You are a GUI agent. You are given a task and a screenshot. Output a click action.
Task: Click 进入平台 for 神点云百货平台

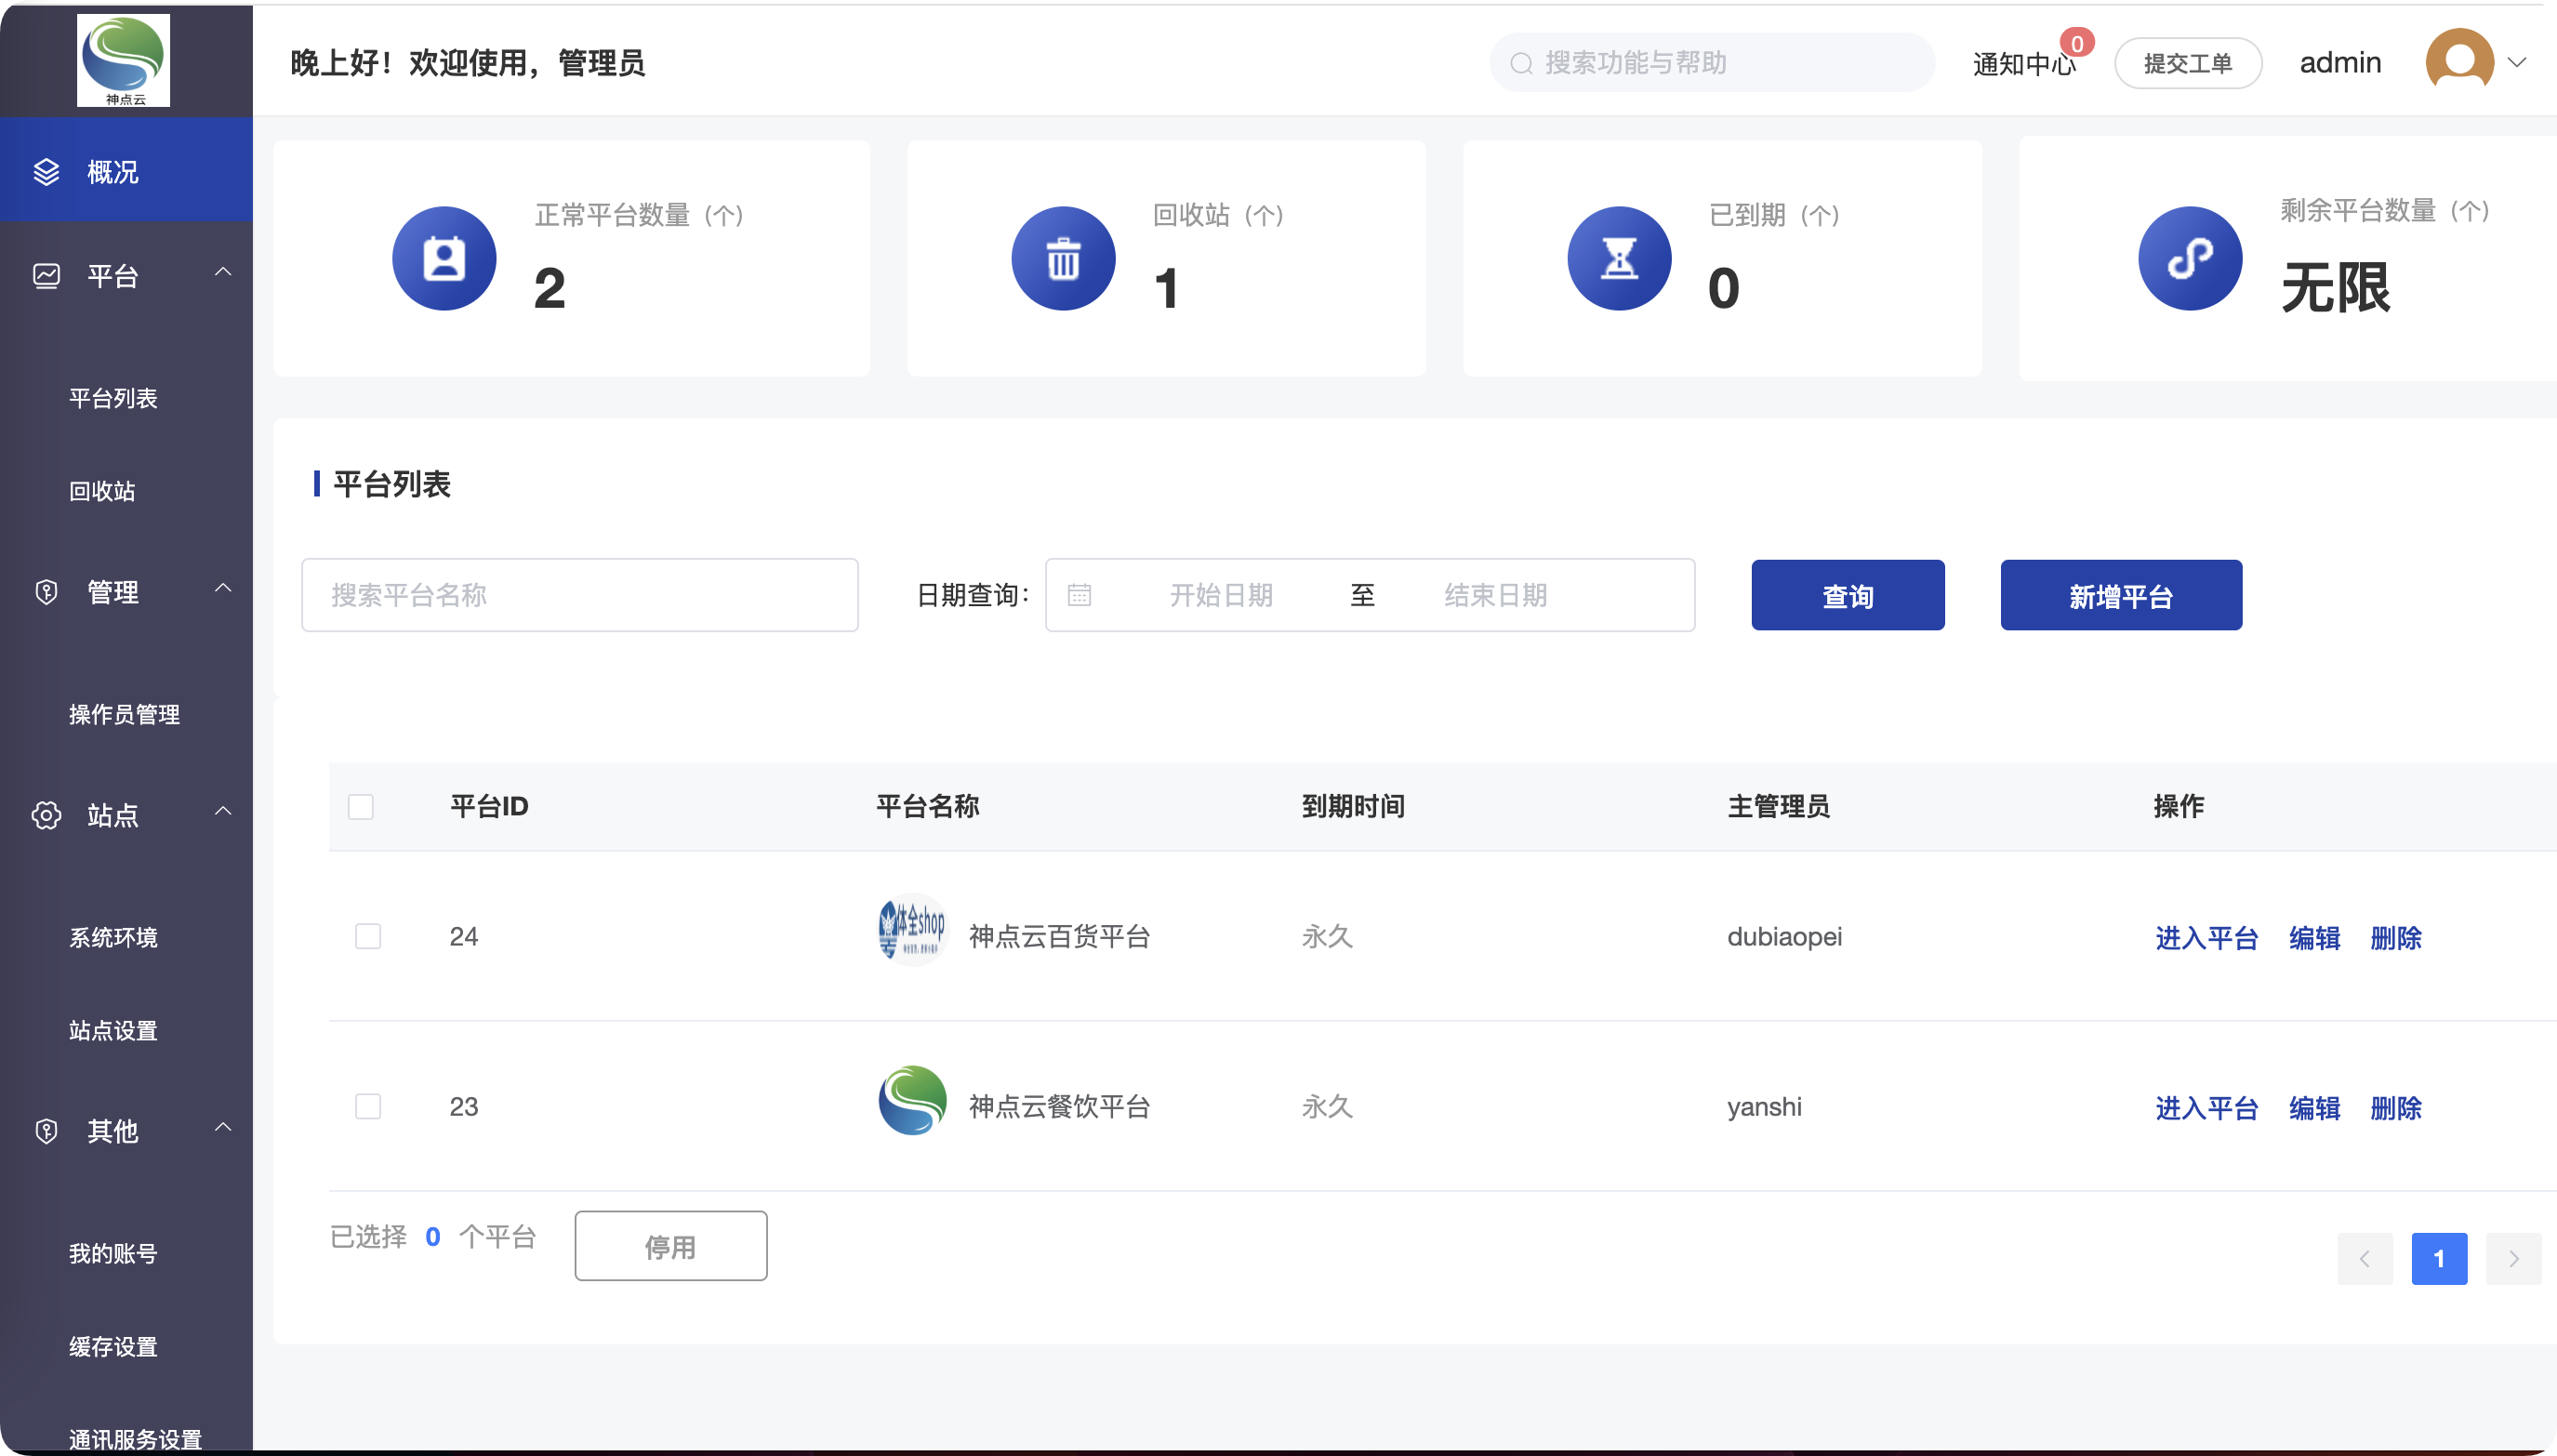coord(2206,938)
